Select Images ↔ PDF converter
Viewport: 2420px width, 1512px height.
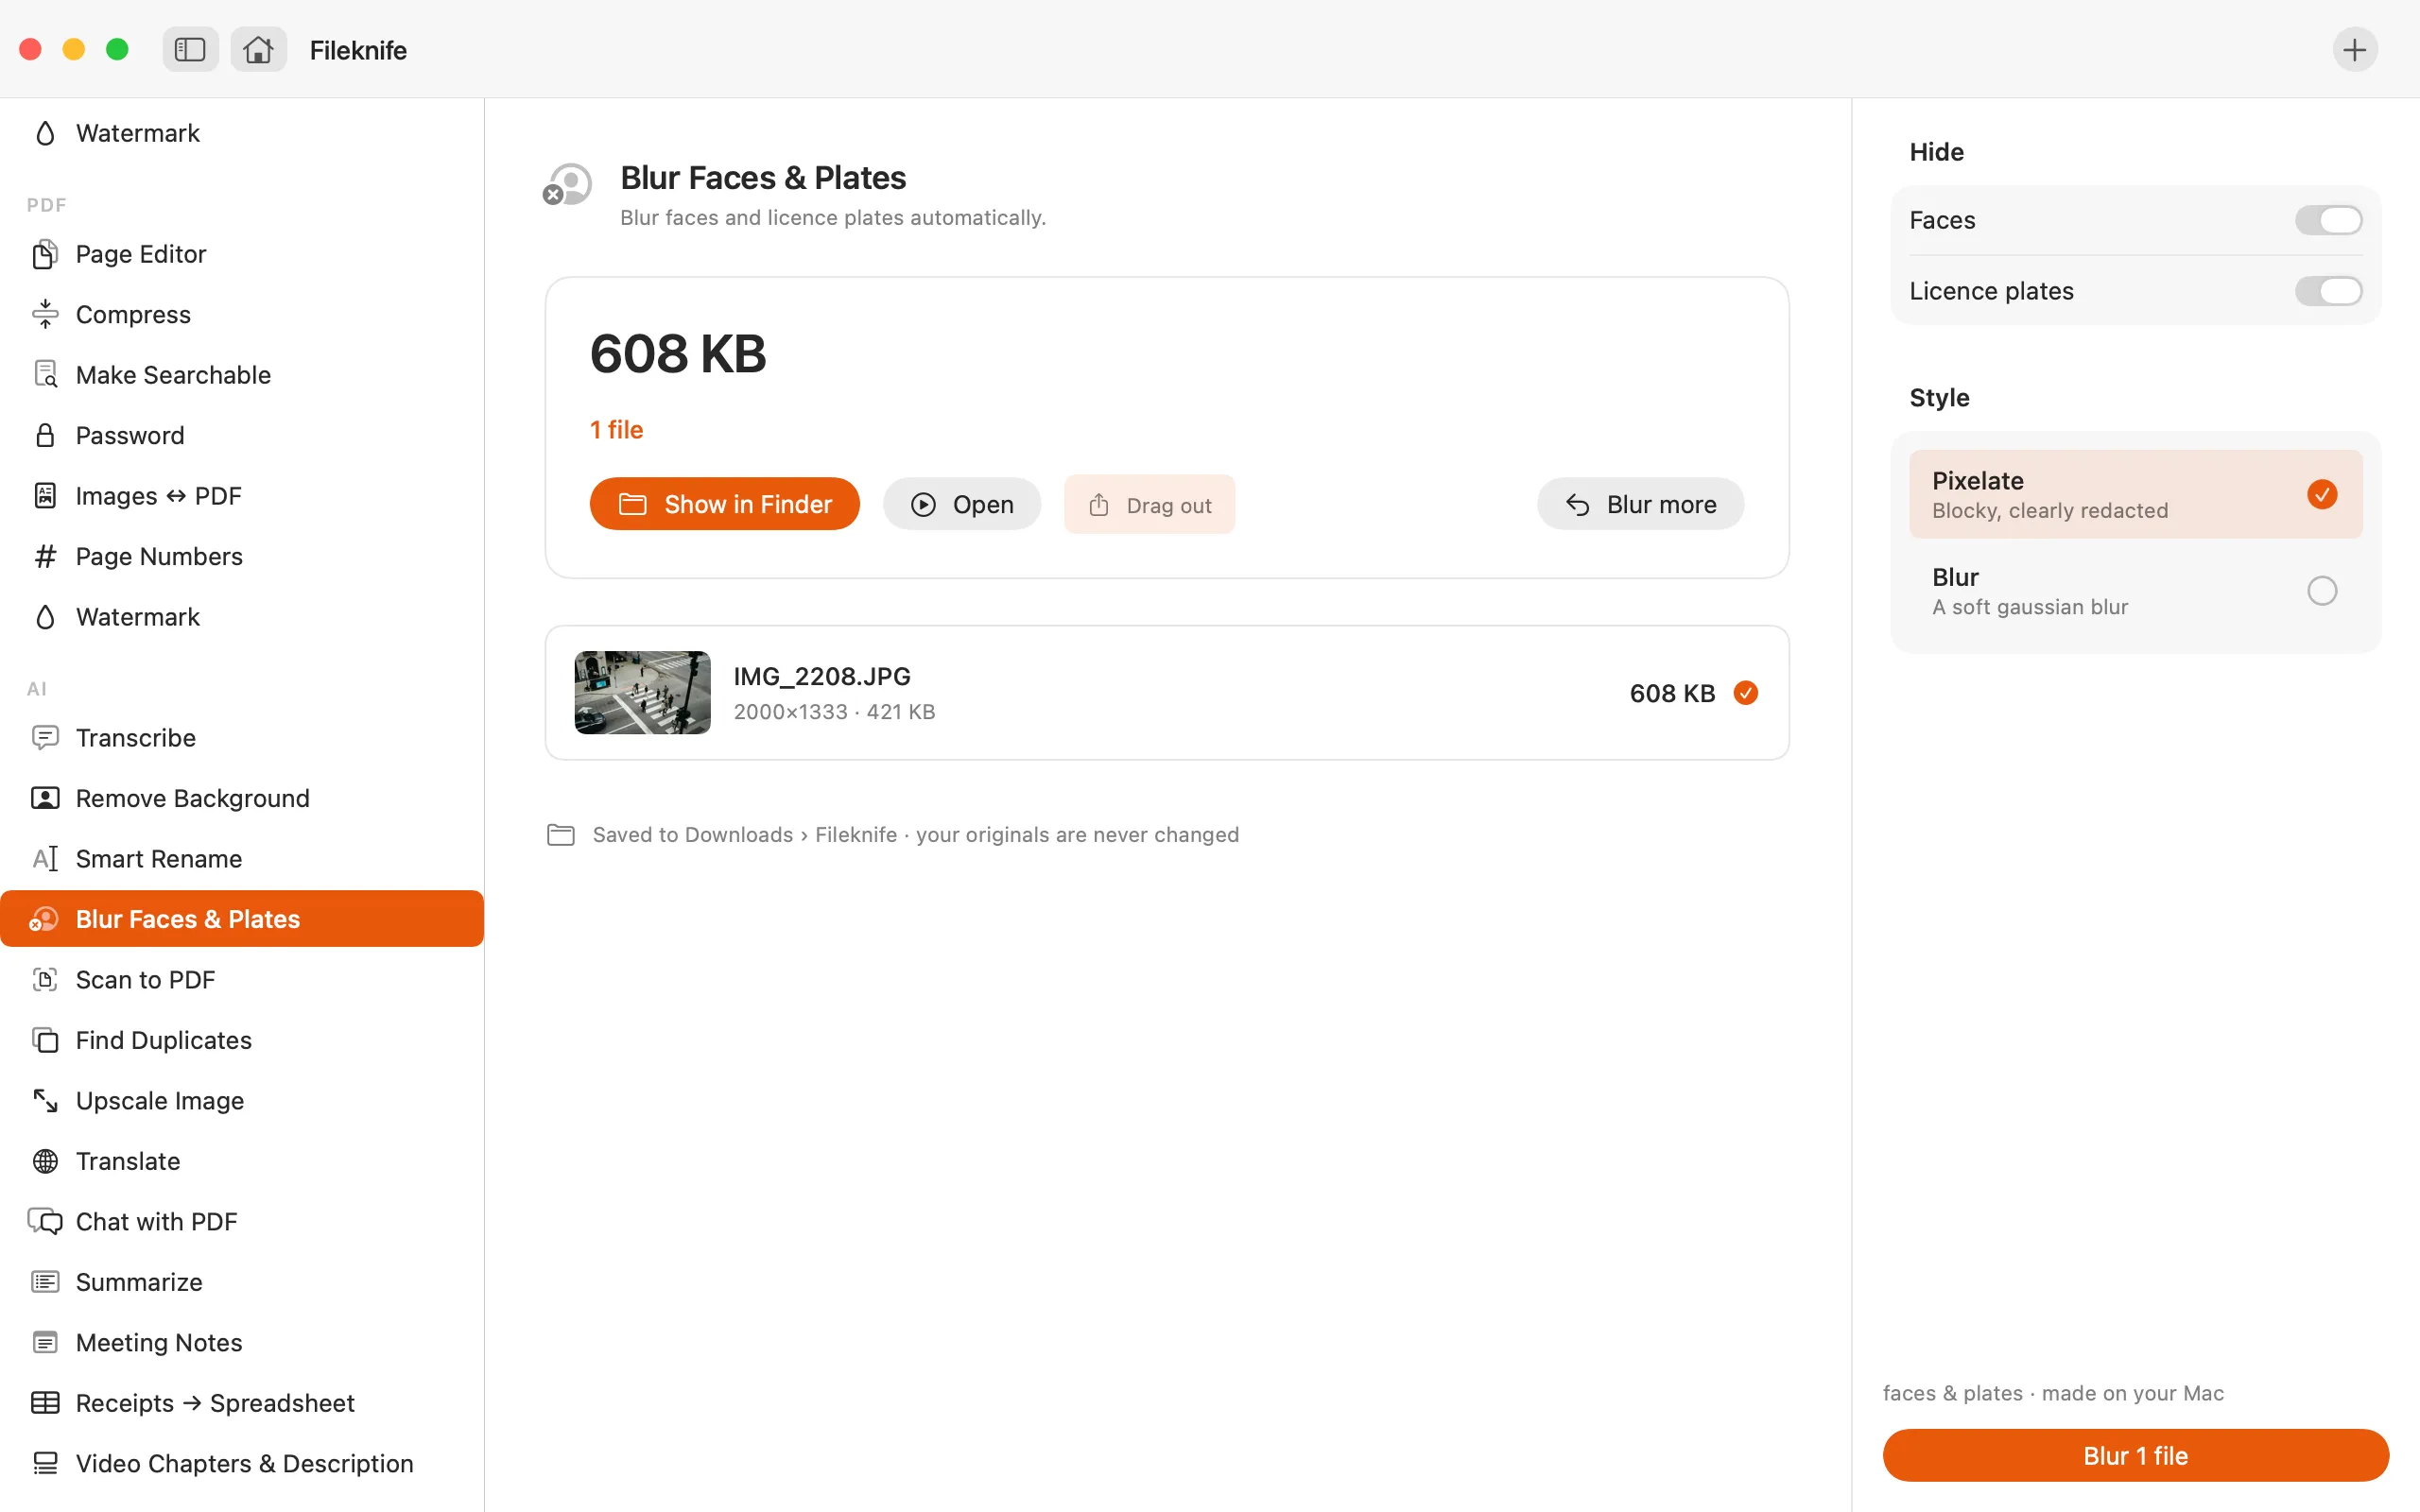[242, 496]
